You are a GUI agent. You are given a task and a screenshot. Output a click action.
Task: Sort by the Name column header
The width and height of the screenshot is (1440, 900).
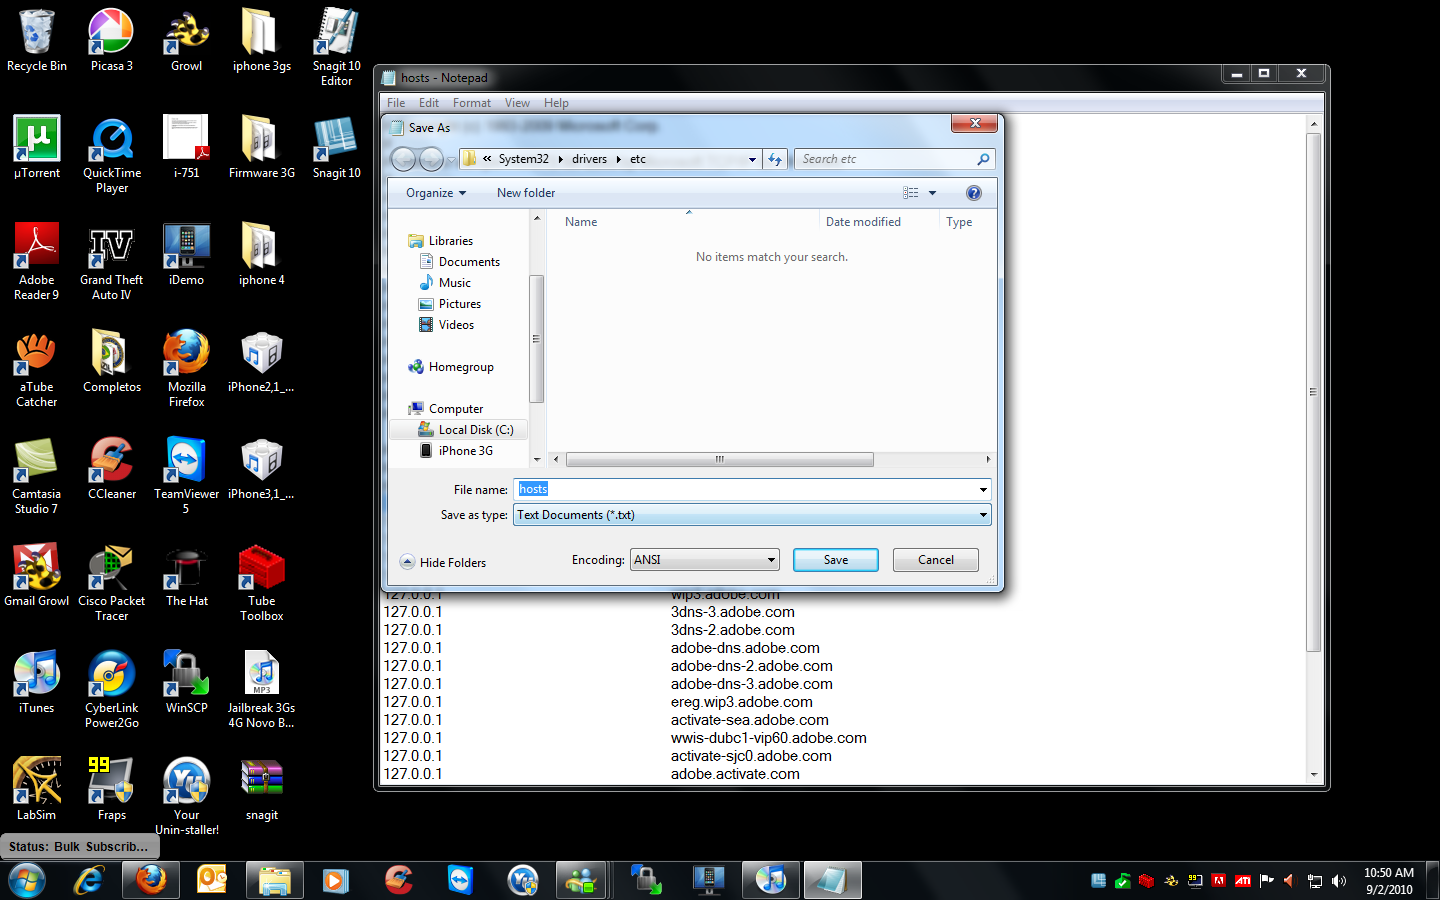point(581,222)
